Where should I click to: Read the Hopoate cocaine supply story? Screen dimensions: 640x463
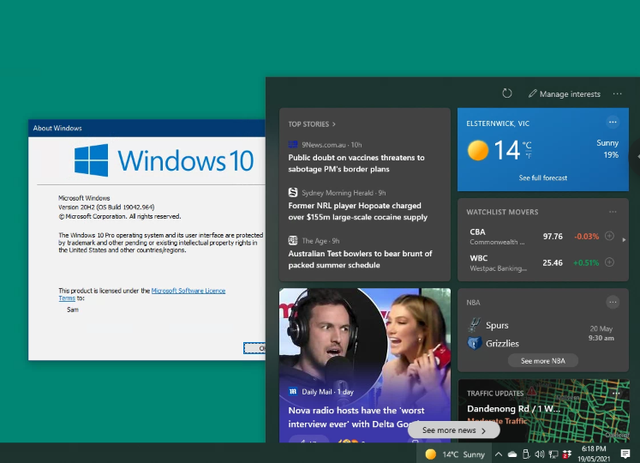click(x=357, y=210)
